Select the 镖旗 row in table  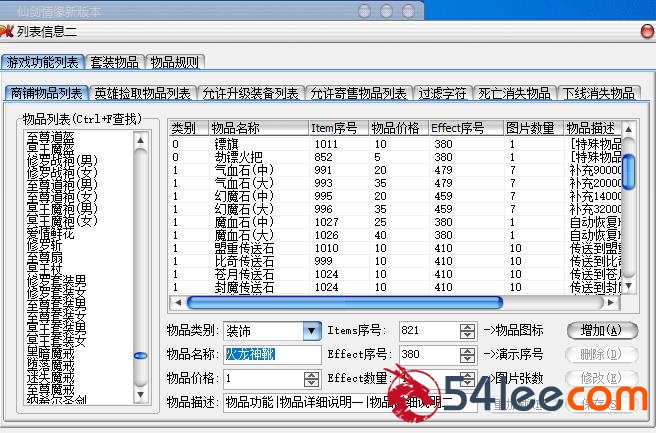[395, 144]
